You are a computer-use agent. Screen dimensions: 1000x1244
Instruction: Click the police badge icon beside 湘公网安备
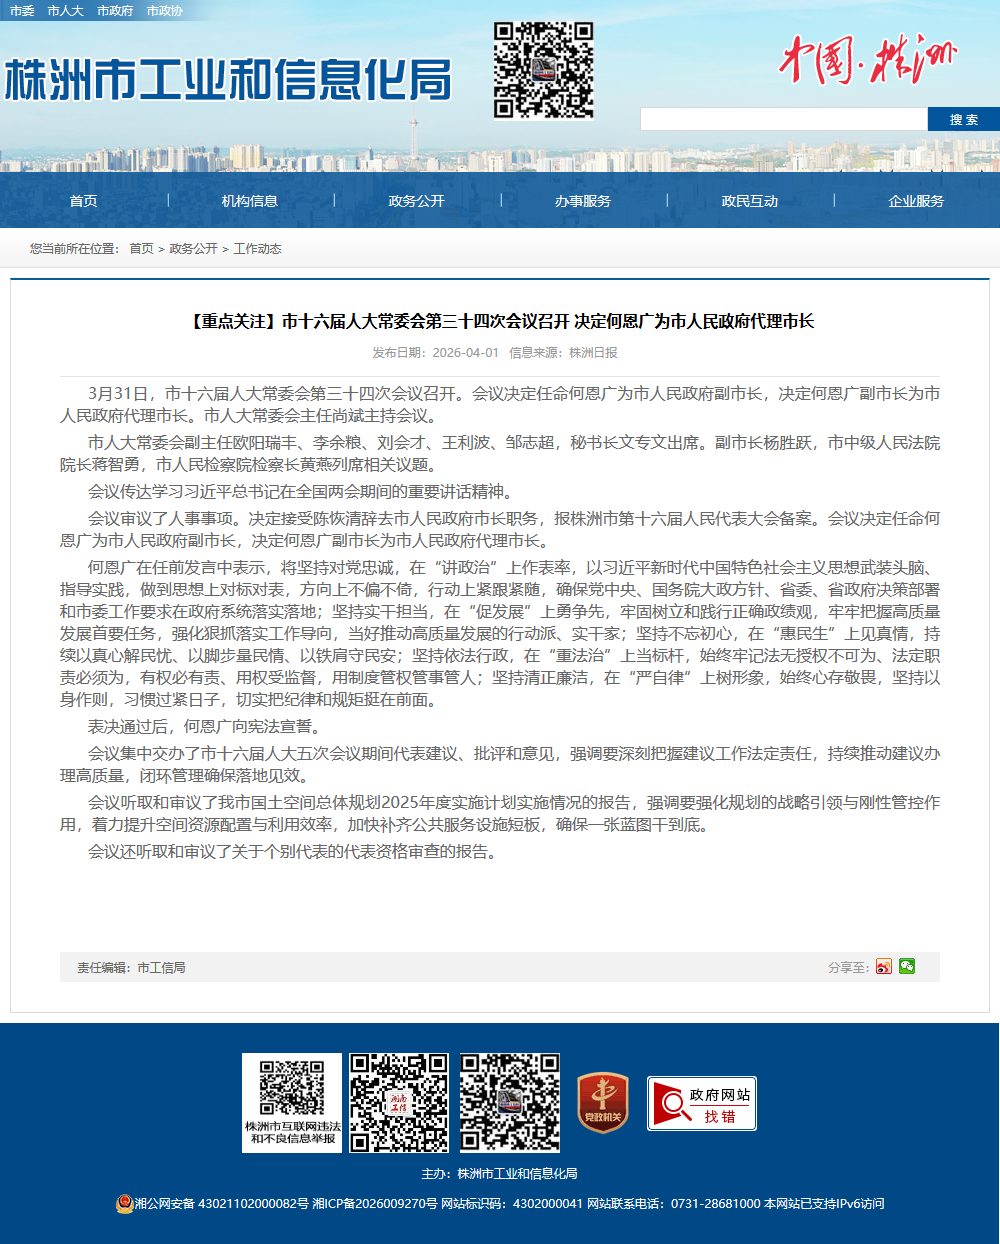click(124, 1203)
